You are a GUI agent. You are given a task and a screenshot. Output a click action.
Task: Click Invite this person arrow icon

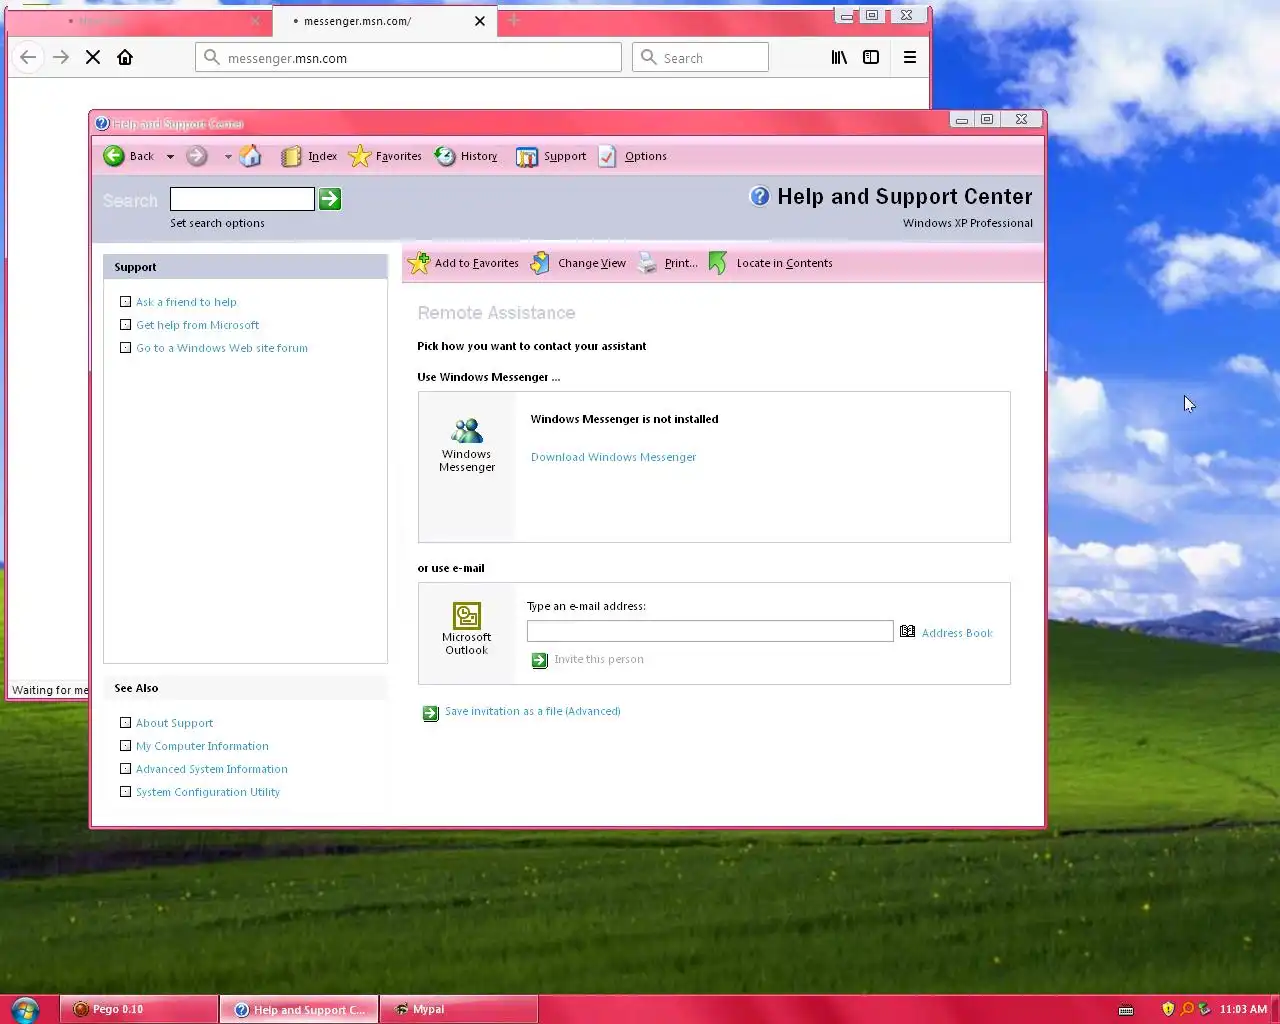[540, 660]
